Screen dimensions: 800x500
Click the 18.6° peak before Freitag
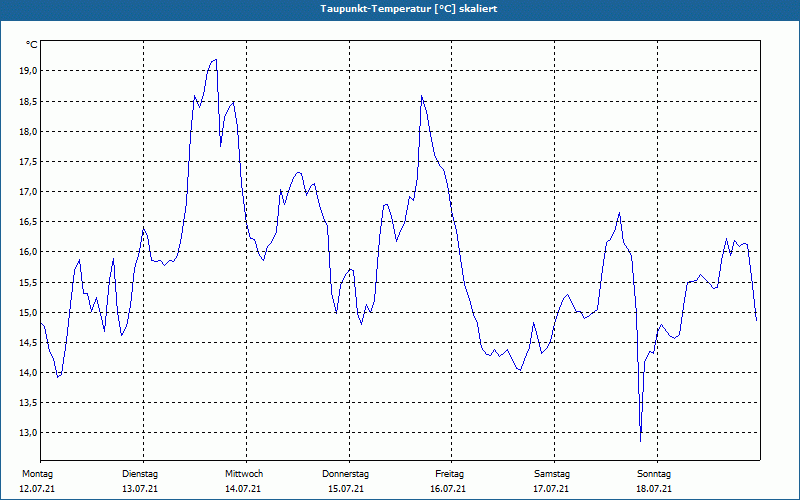pyautogui.click(x=421, y=96)
